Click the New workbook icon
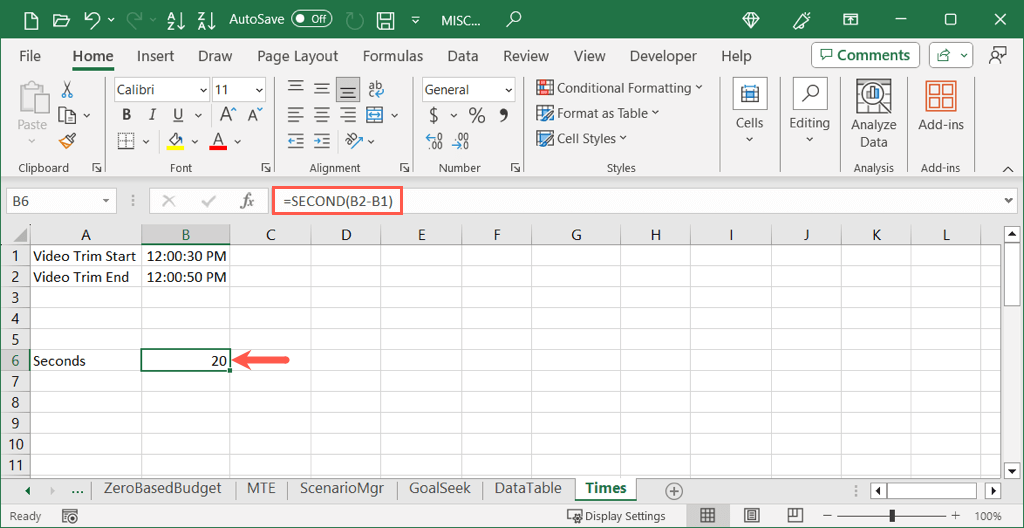 [32, 20]
